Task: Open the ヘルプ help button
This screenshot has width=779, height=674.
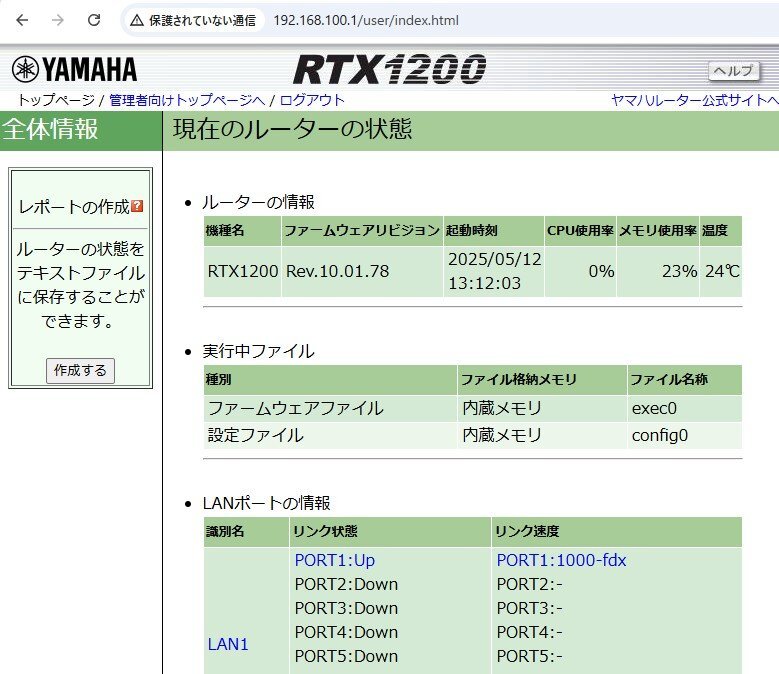Action: pos(734,71)
